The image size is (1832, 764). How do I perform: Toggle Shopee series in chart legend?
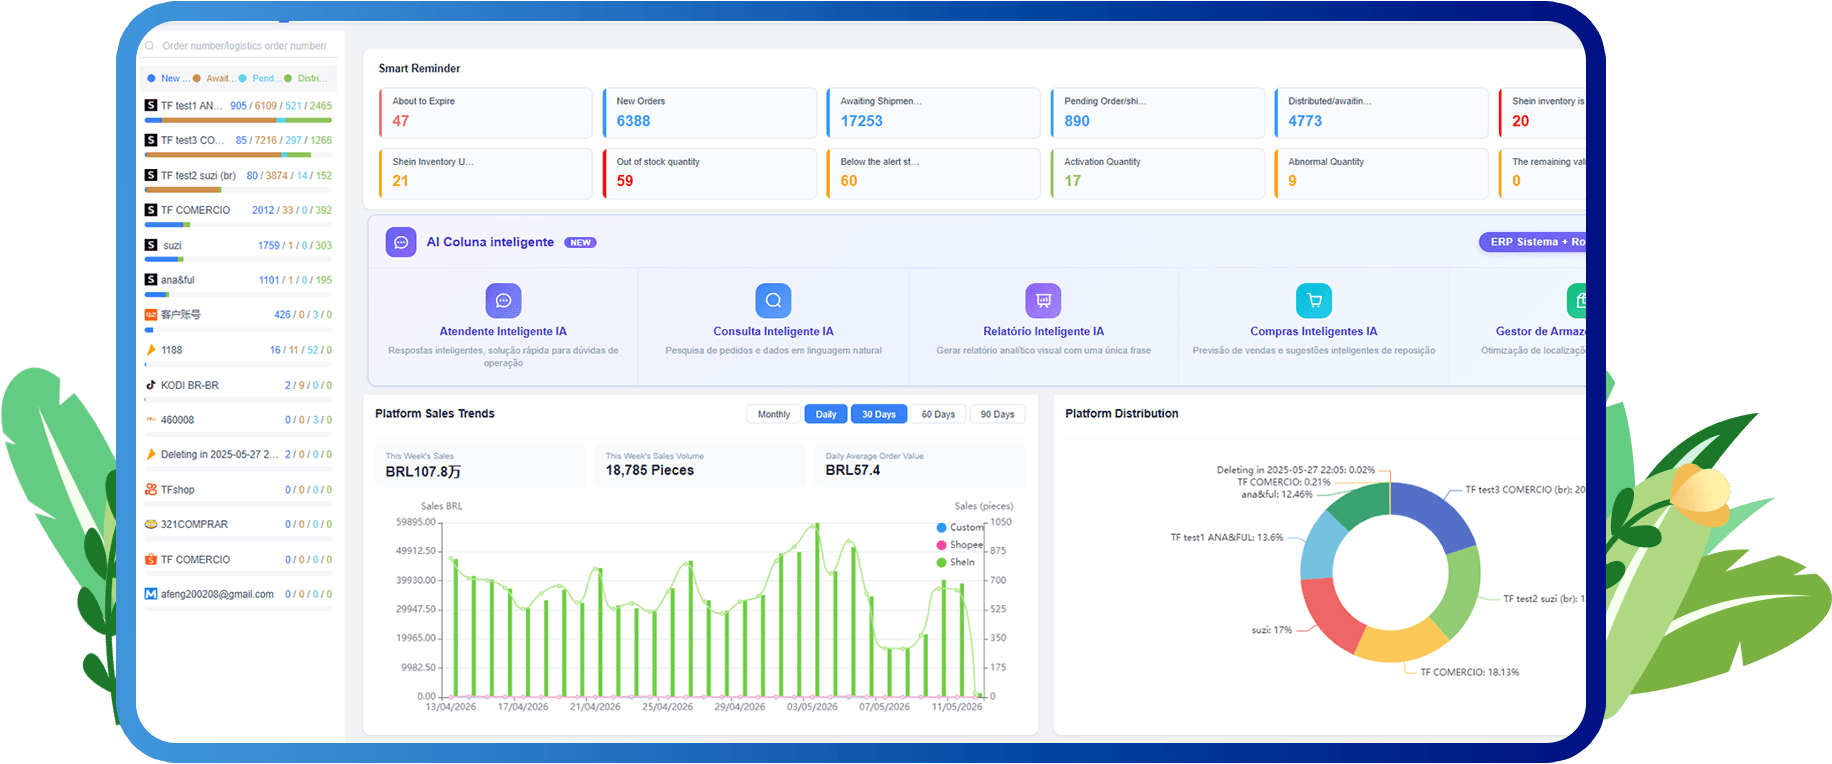pos(959,545)
